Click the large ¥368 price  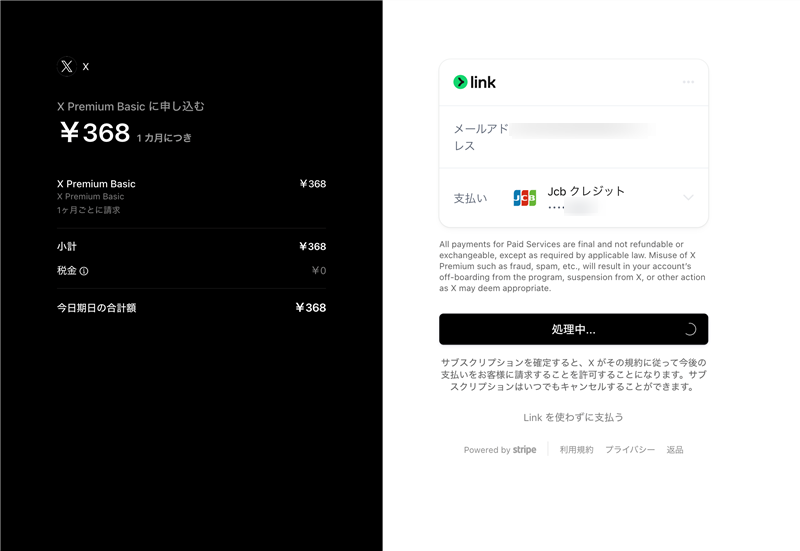pos(95,133)
